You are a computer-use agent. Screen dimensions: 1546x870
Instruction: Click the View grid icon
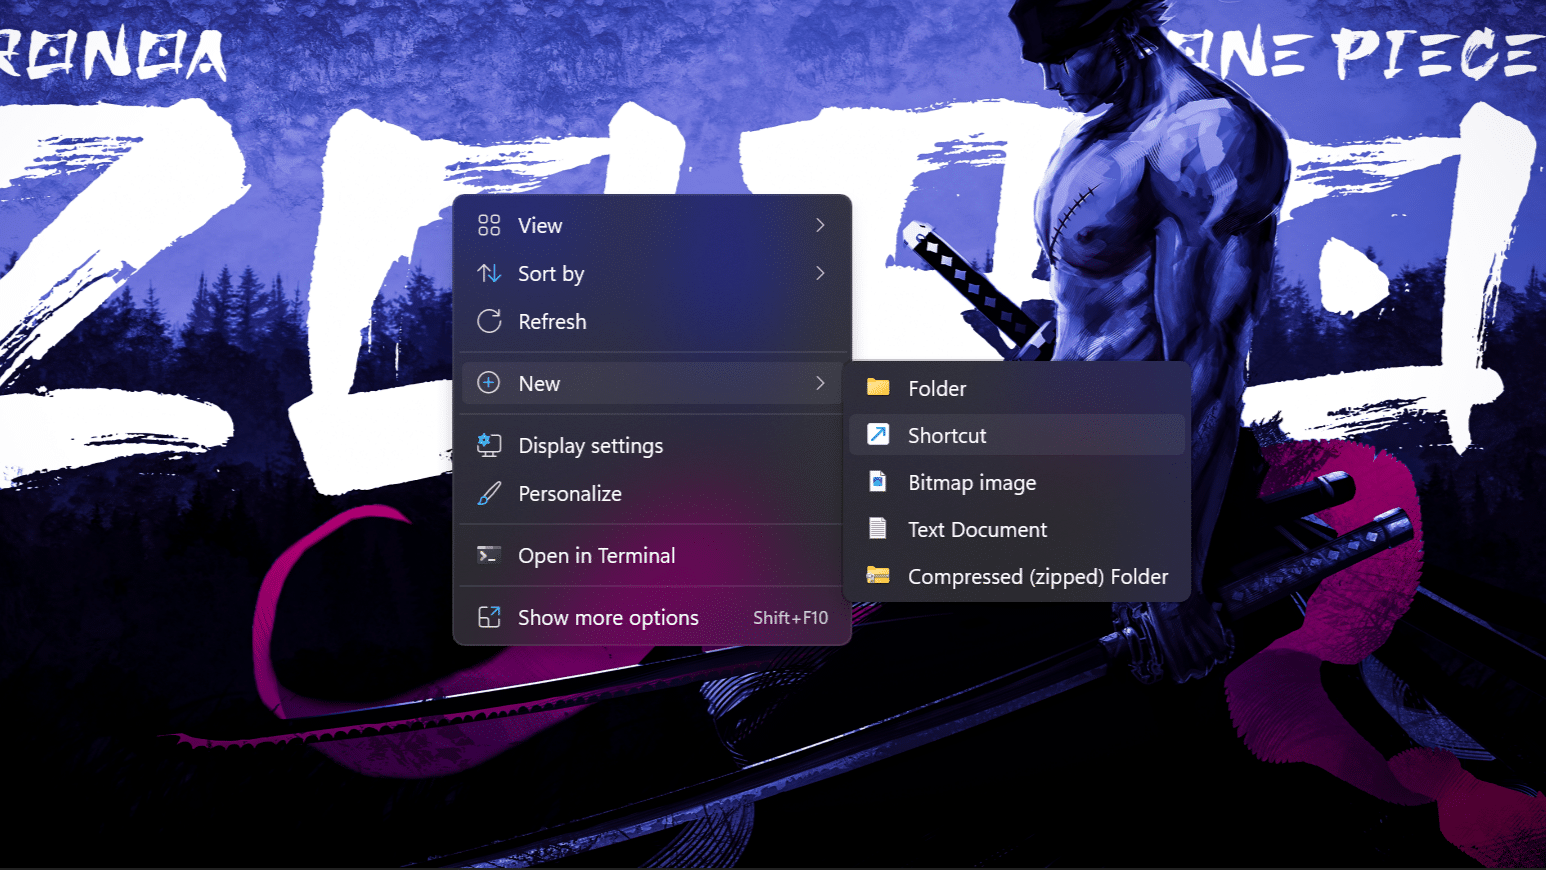pyautogui.click(x=489, y=226)
